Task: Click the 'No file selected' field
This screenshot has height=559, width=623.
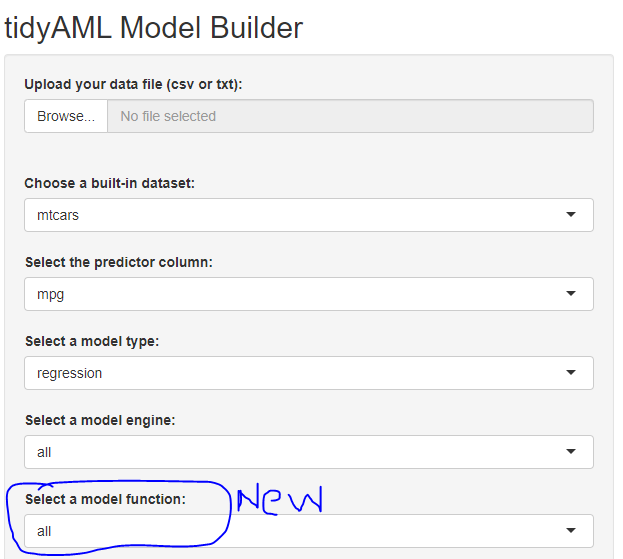Action: pos(350,116)
